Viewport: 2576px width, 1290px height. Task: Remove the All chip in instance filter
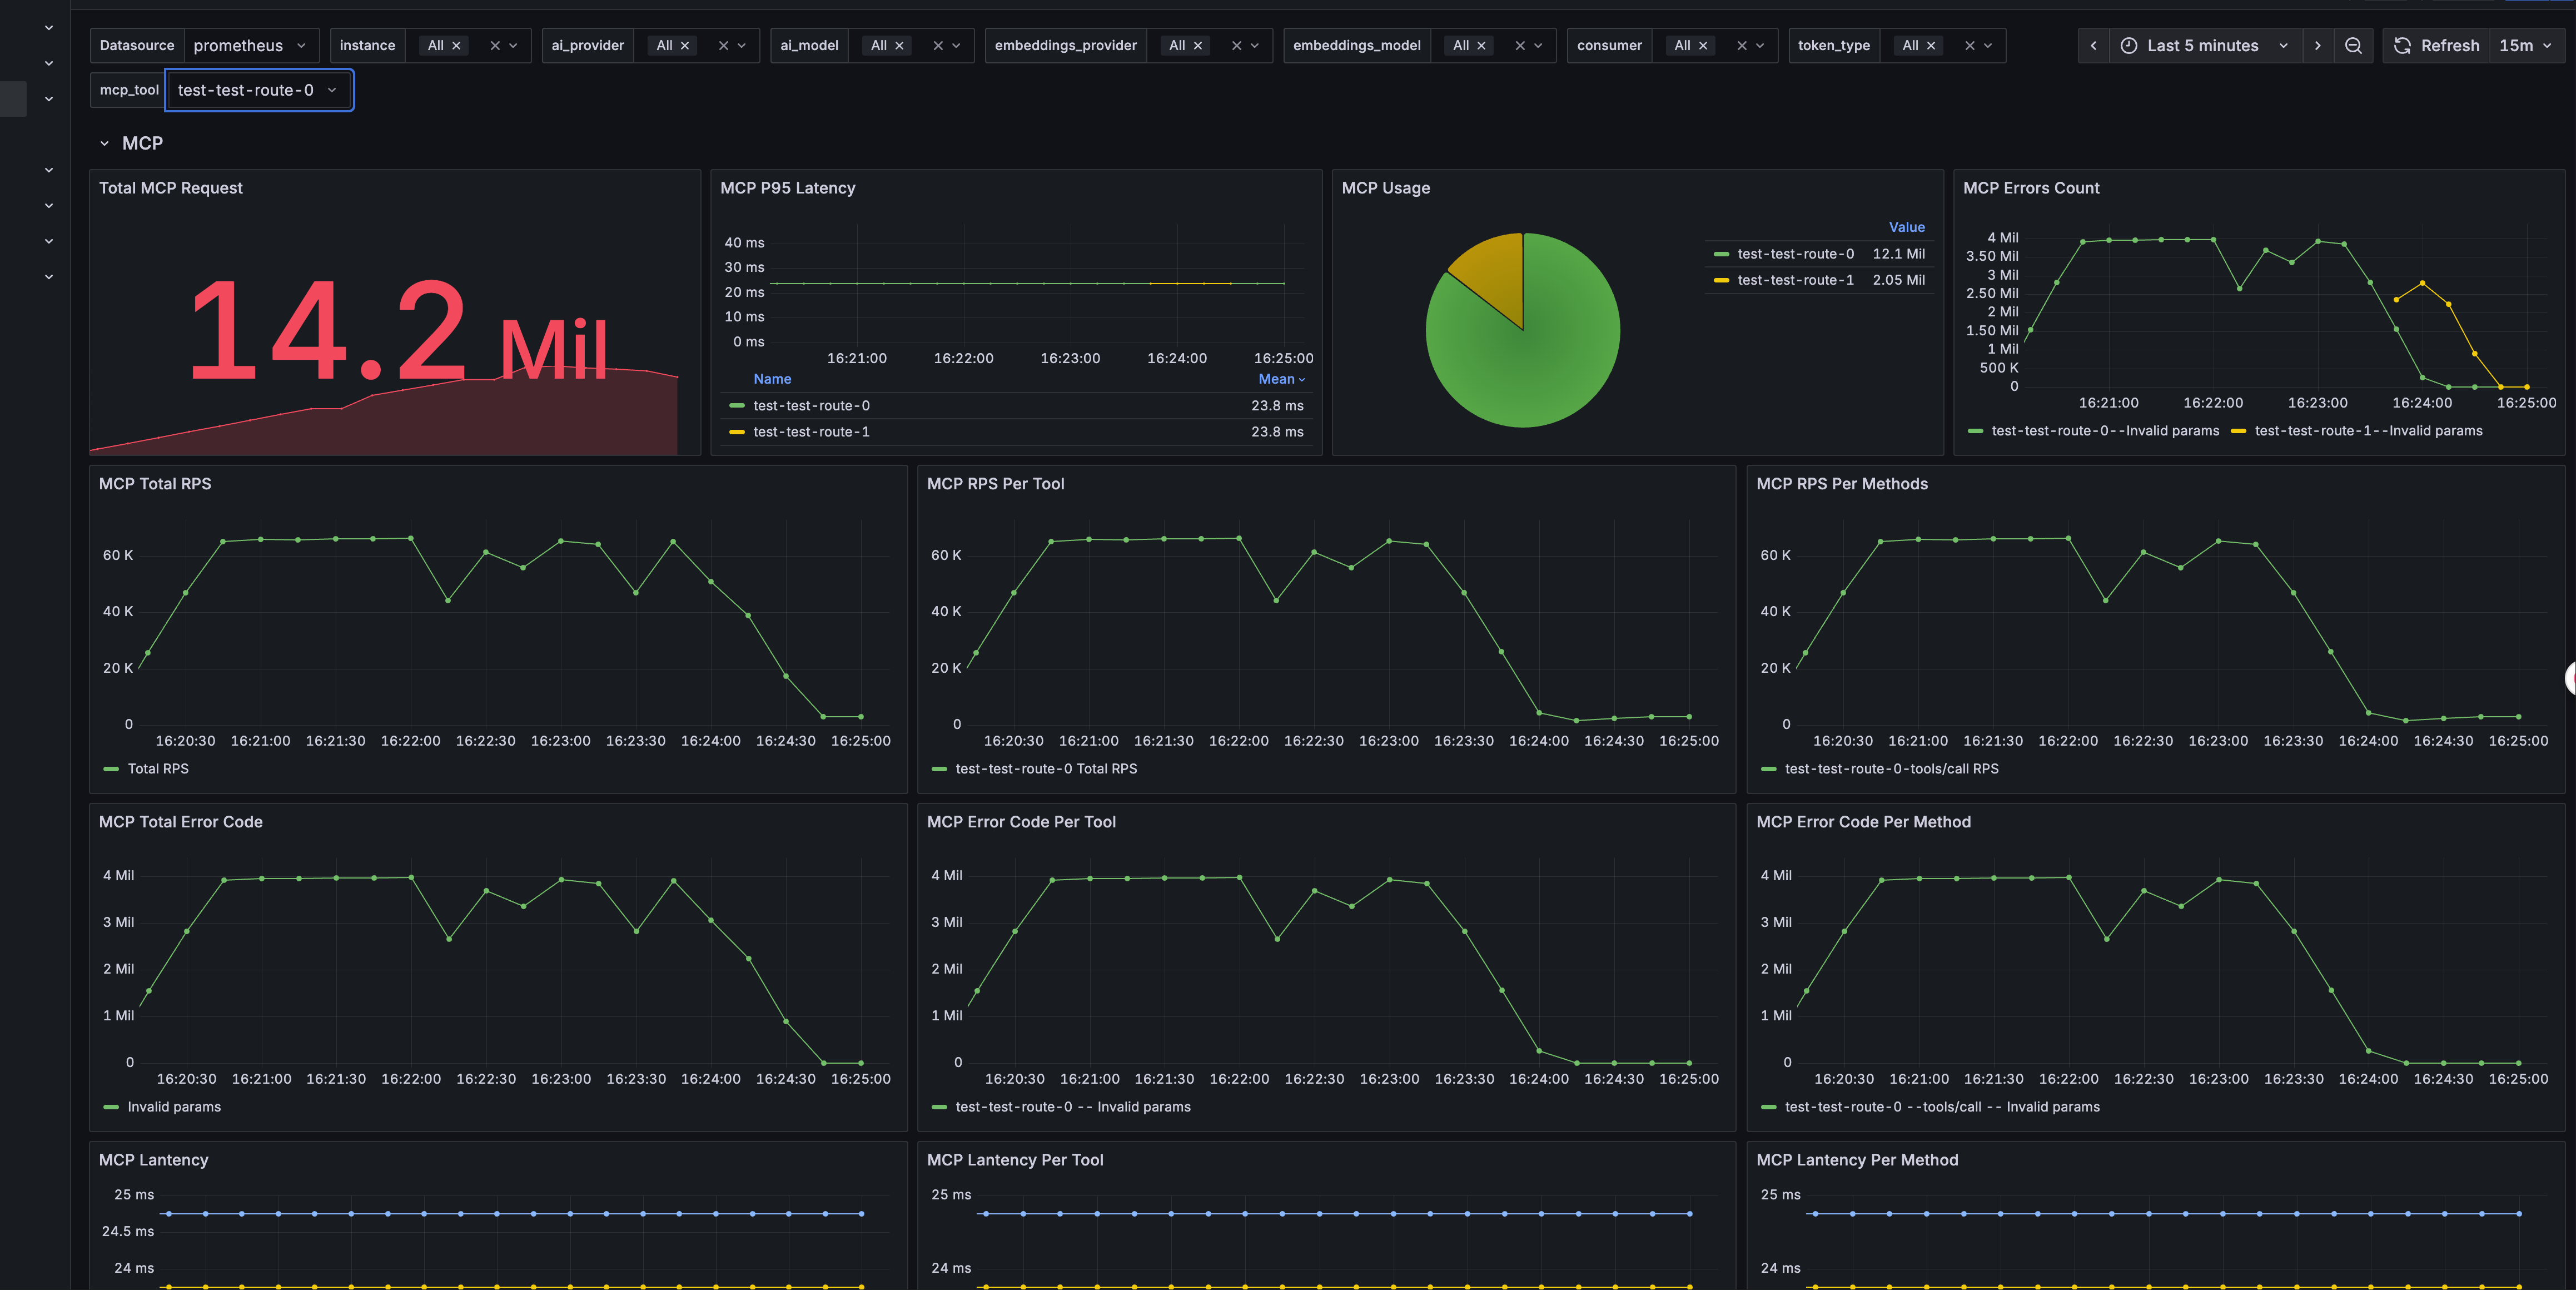pos(456,46)
